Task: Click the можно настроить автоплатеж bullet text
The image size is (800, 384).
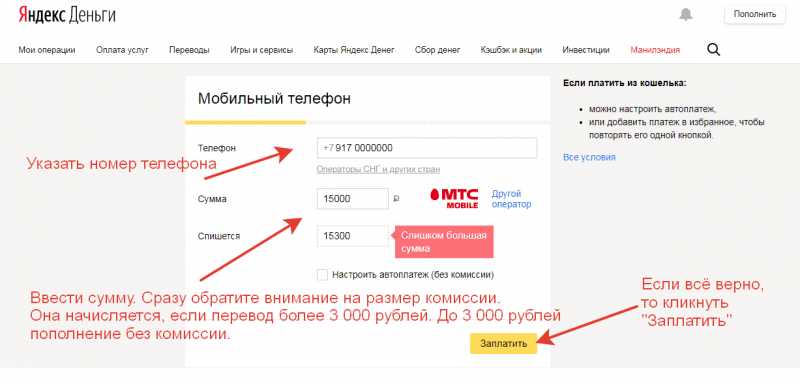Action: click(x=653, y=109)
